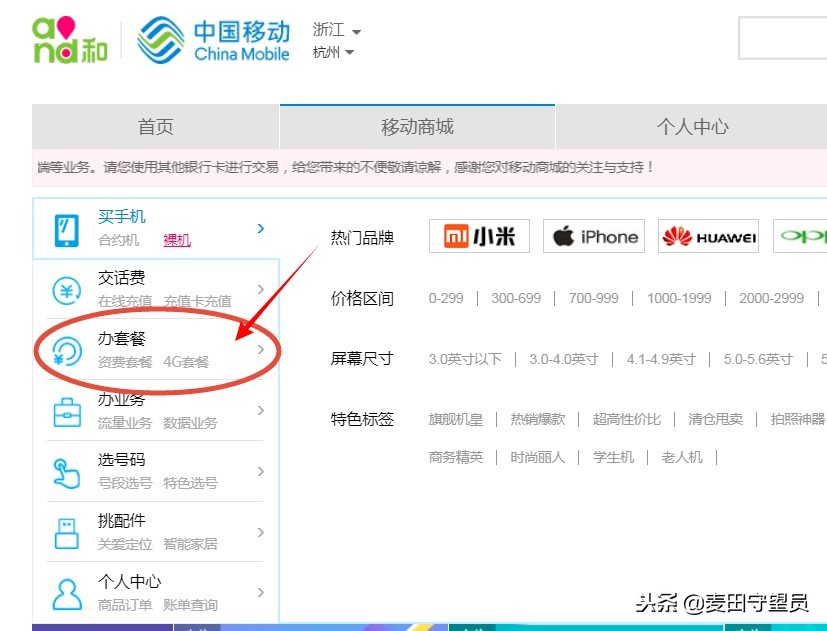This screenshot has width=827, height=631.
Task: Switch to the 移动商城 tab
Action: click(x=417, y=127)
